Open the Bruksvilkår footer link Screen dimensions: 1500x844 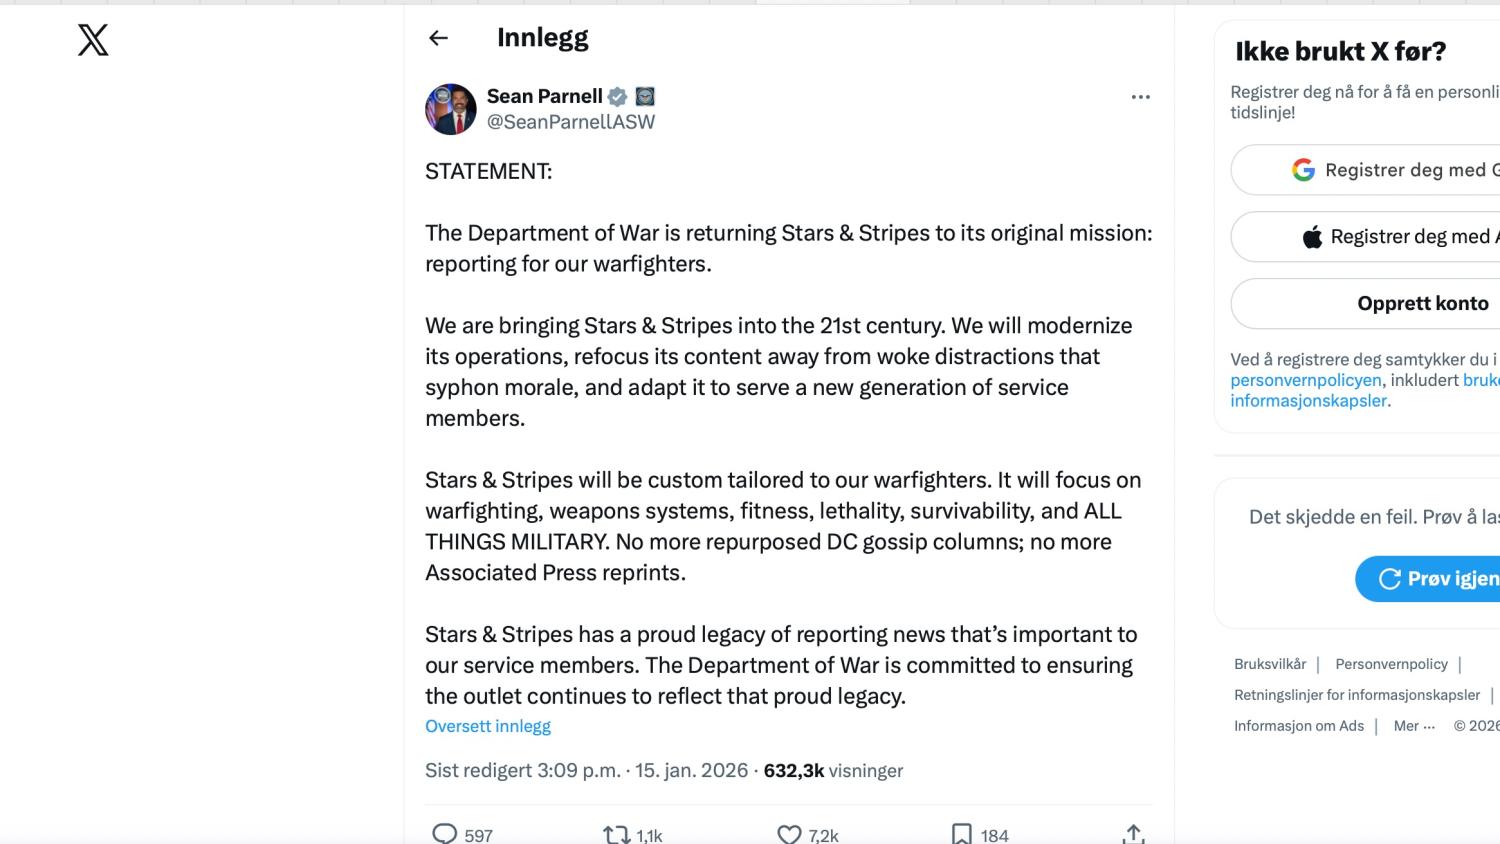(1270, 664)
